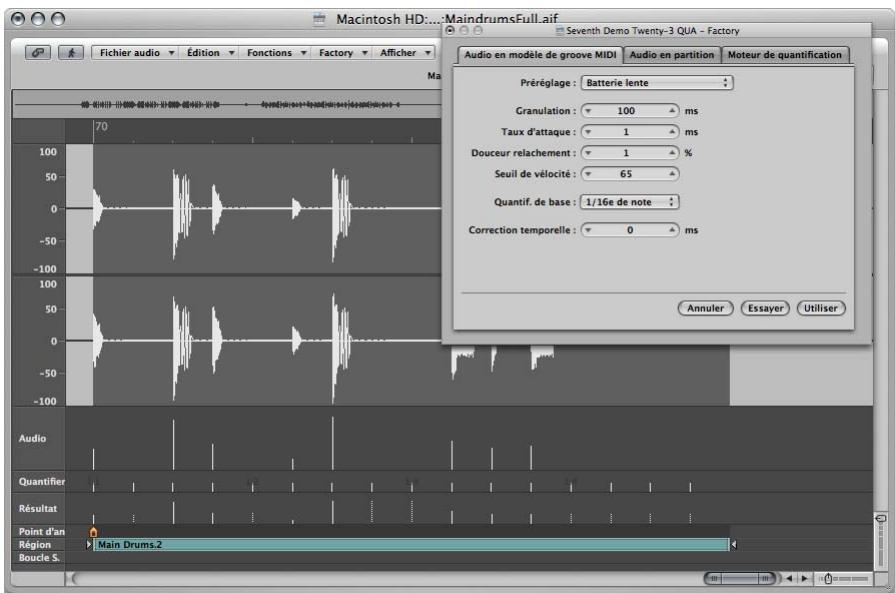Click the scroll right arrow at bottom
Screen dimensions: 895x593
tap(804, 578)
